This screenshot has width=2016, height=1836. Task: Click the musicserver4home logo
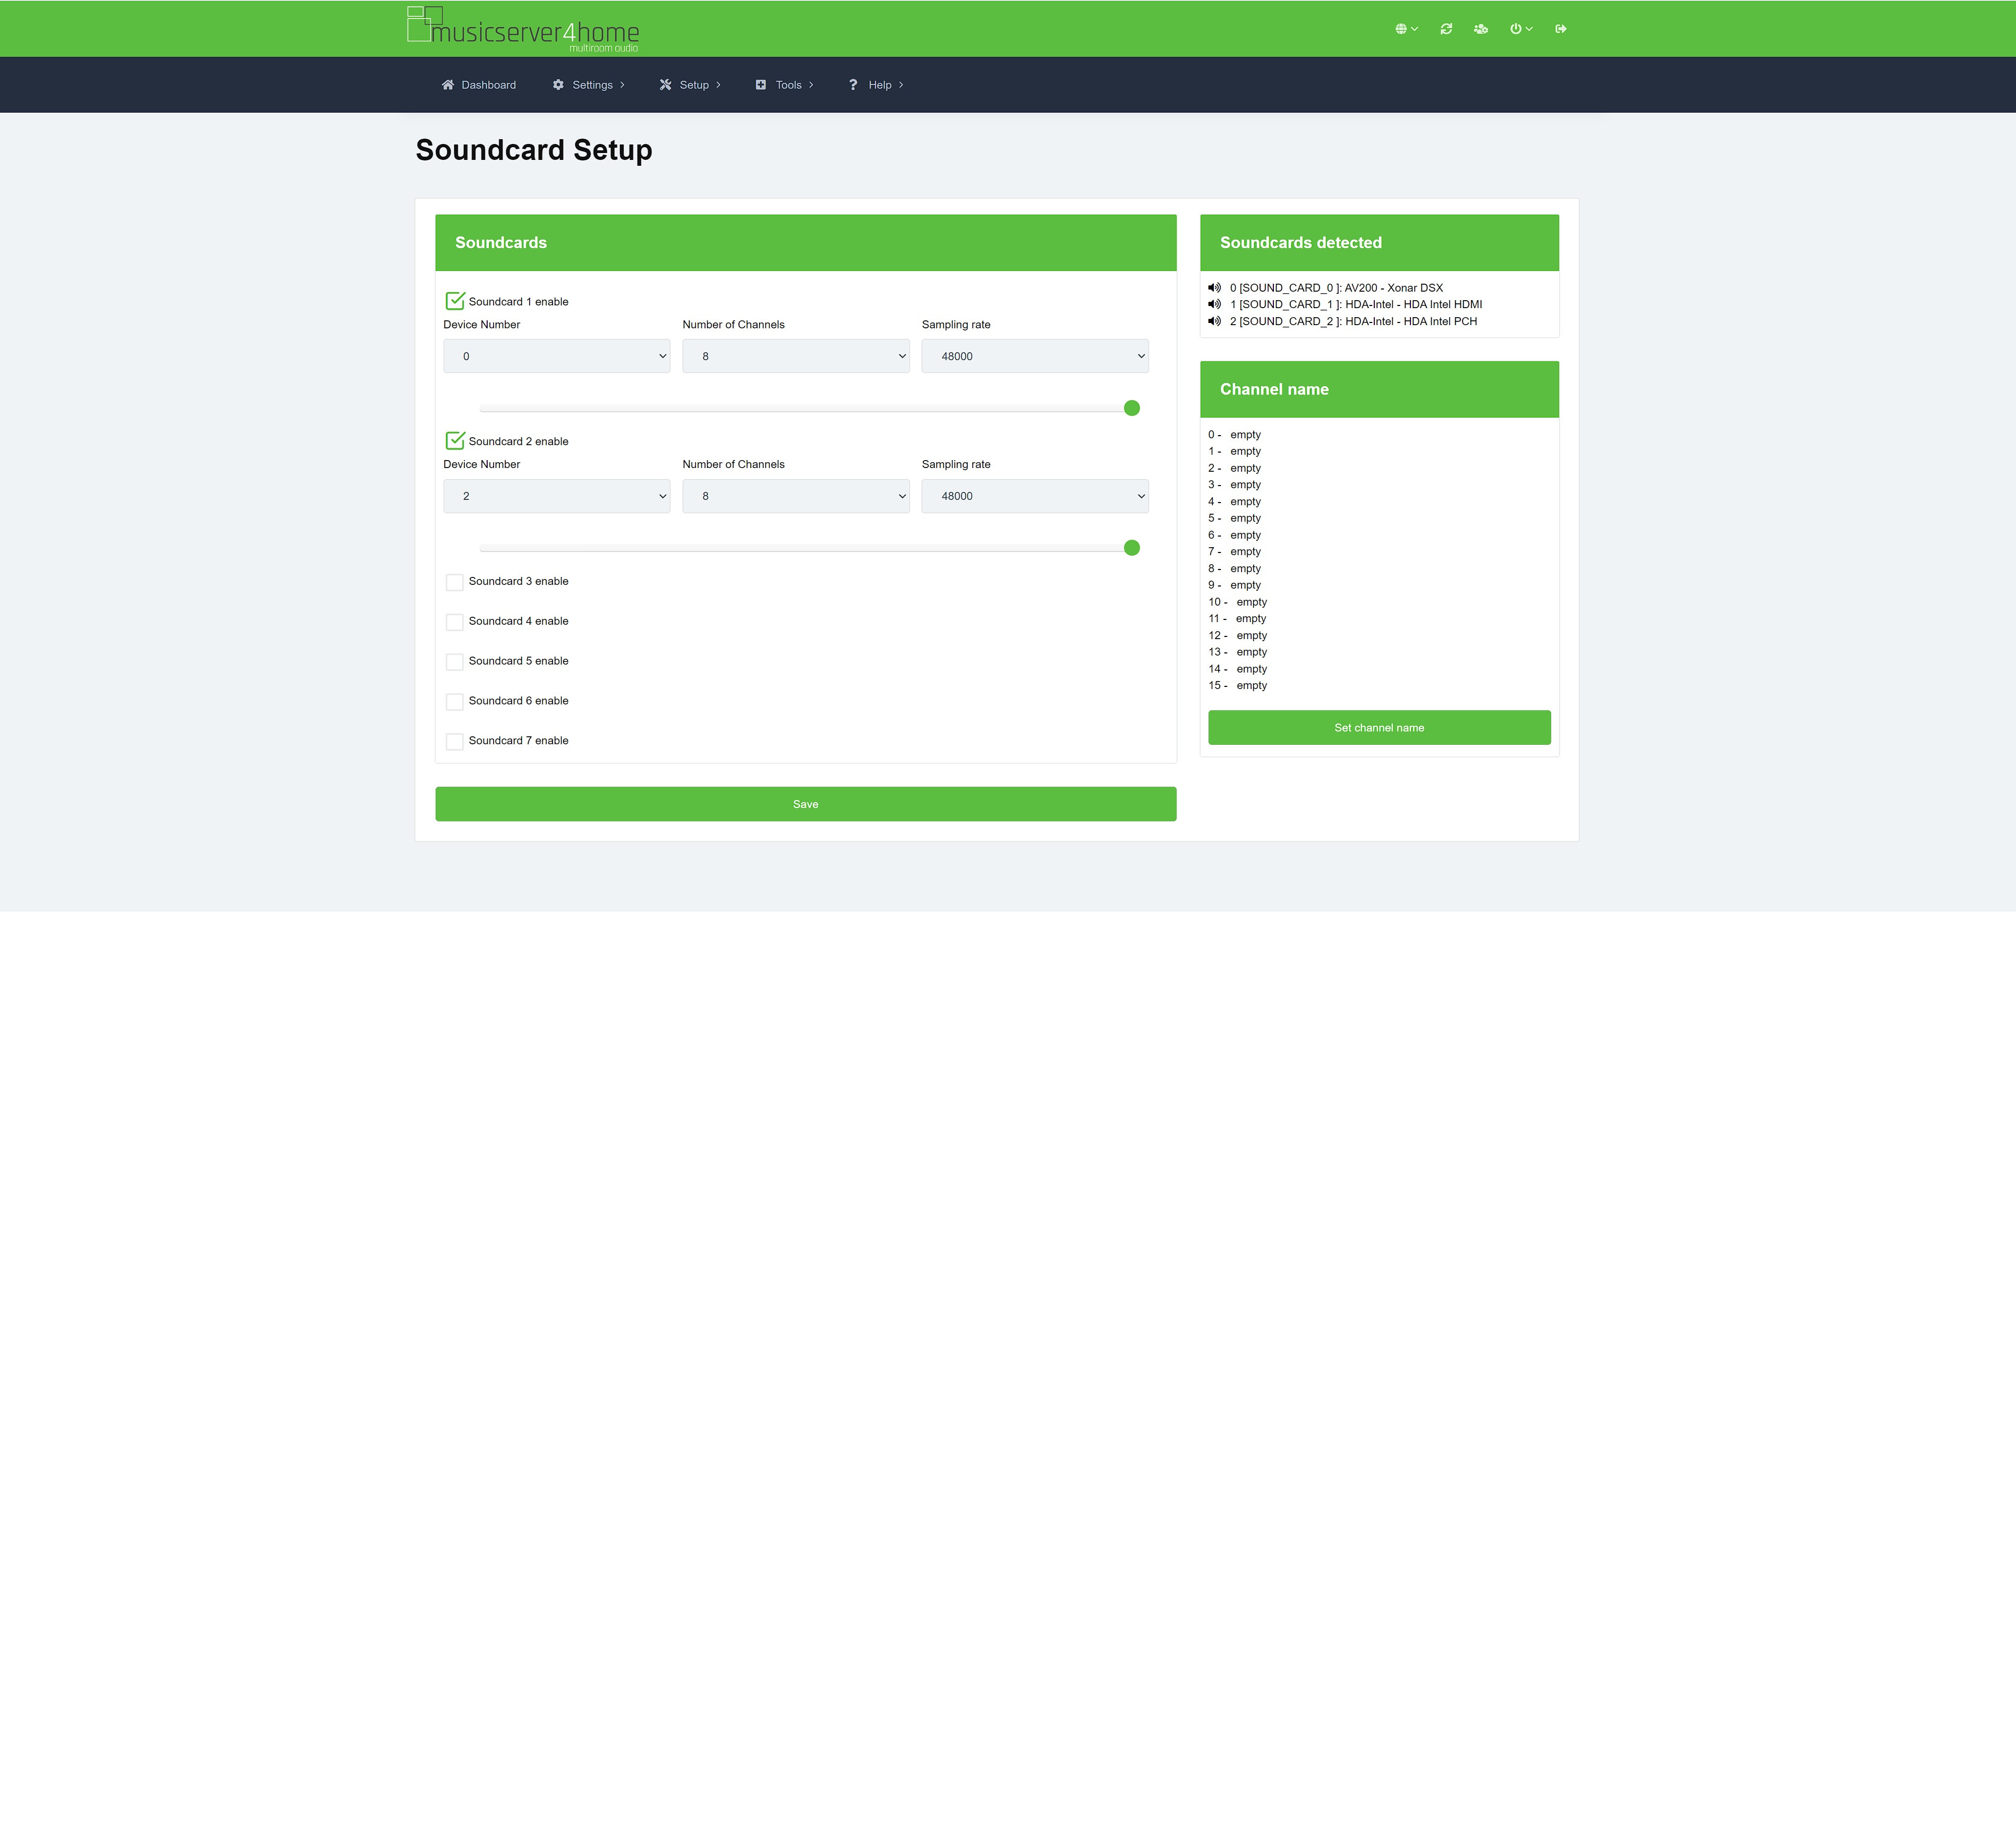pos(523,29)
